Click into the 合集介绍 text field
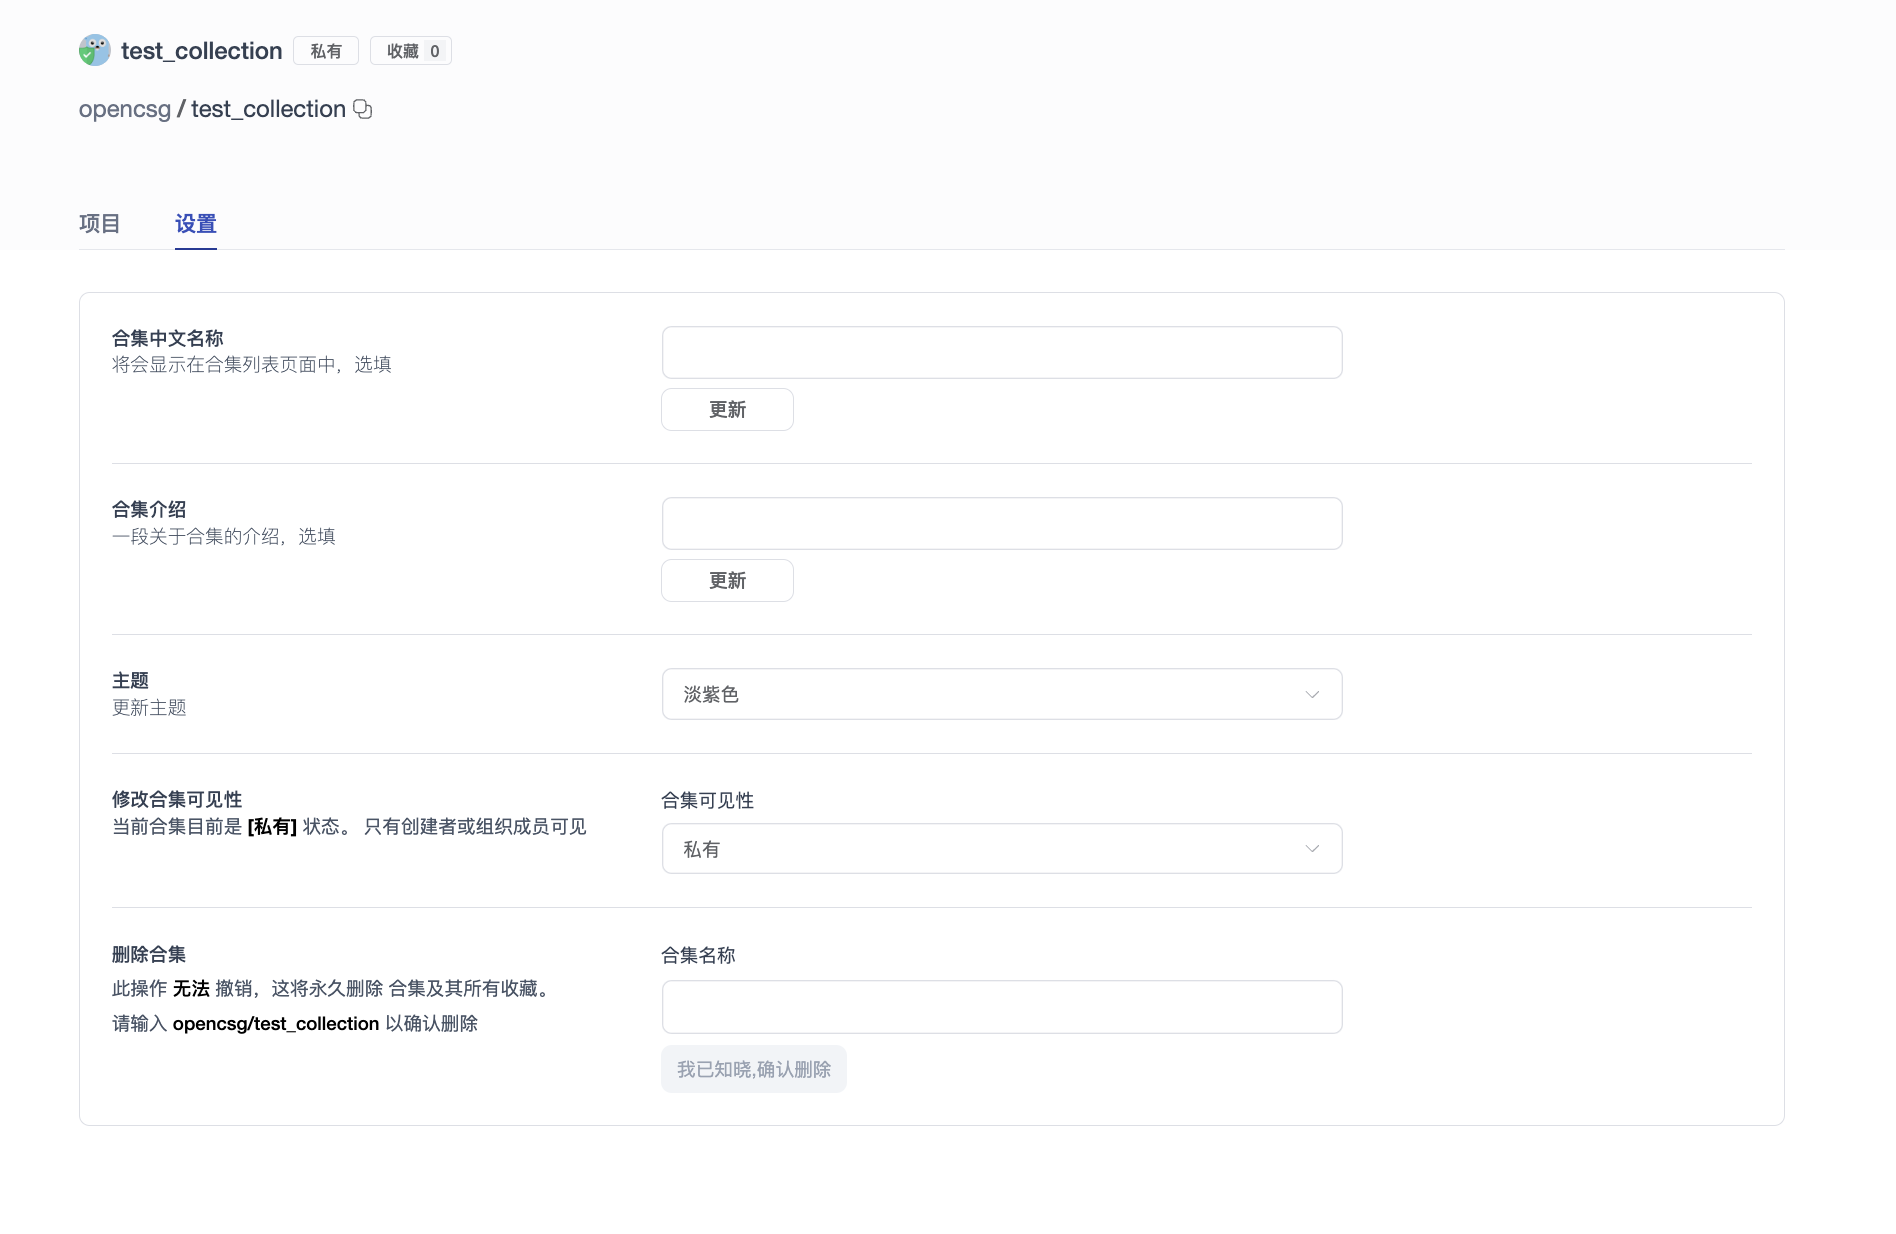 [1001, 524]
